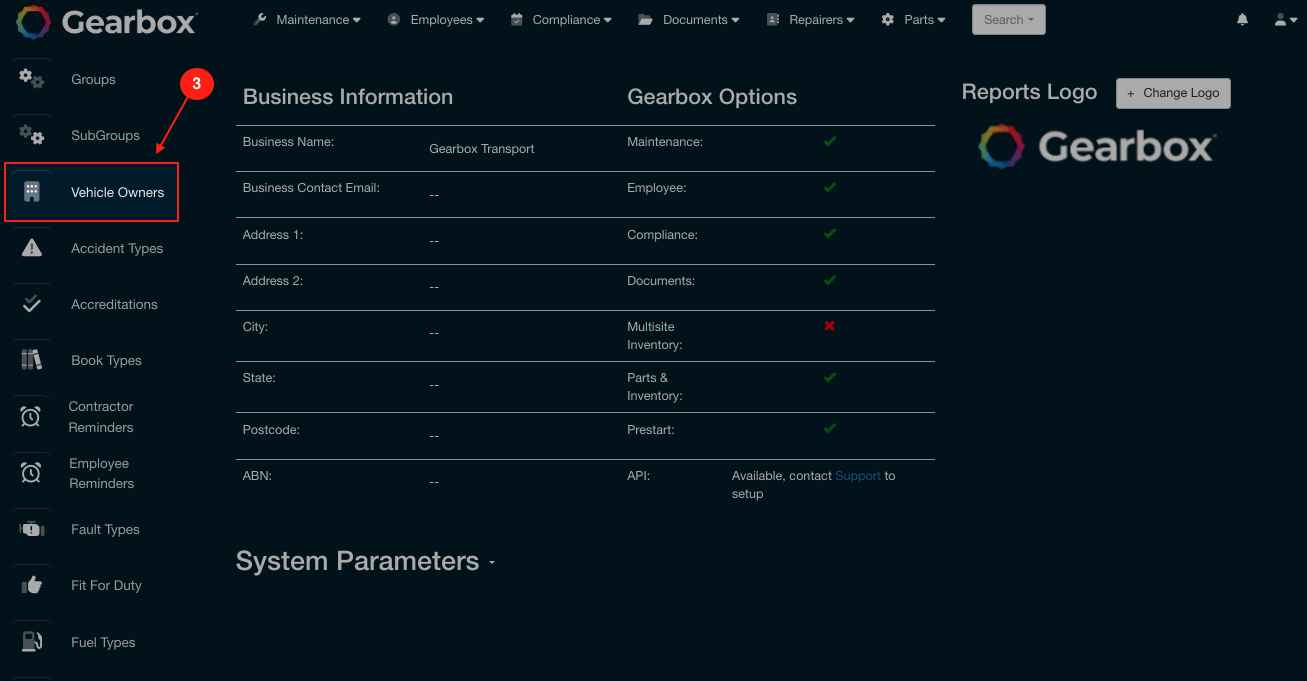Screen dimensions: 1307x681
Task: Click the Business Information heading
Action: 348,97
